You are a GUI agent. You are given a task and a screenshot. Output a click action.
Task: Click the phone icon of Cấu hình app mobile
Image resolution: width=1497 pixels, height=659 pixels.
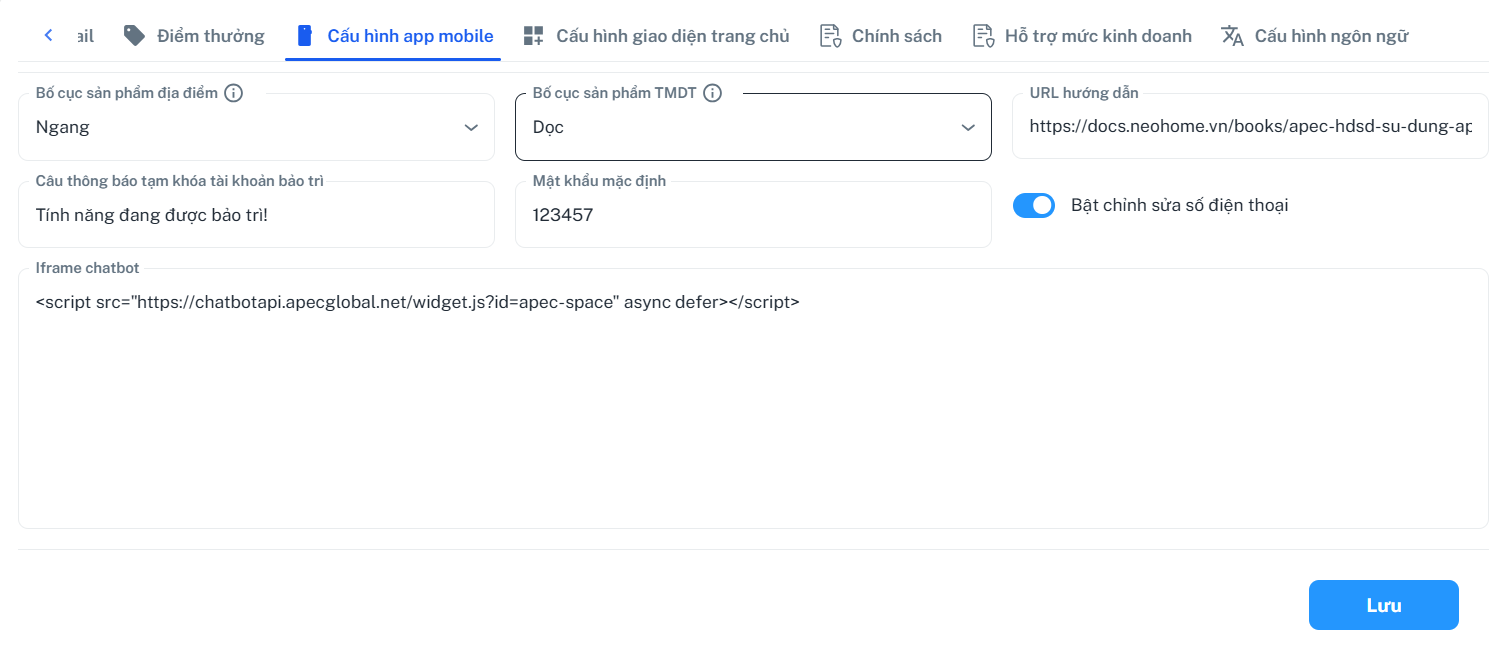(x=305, y=36)
